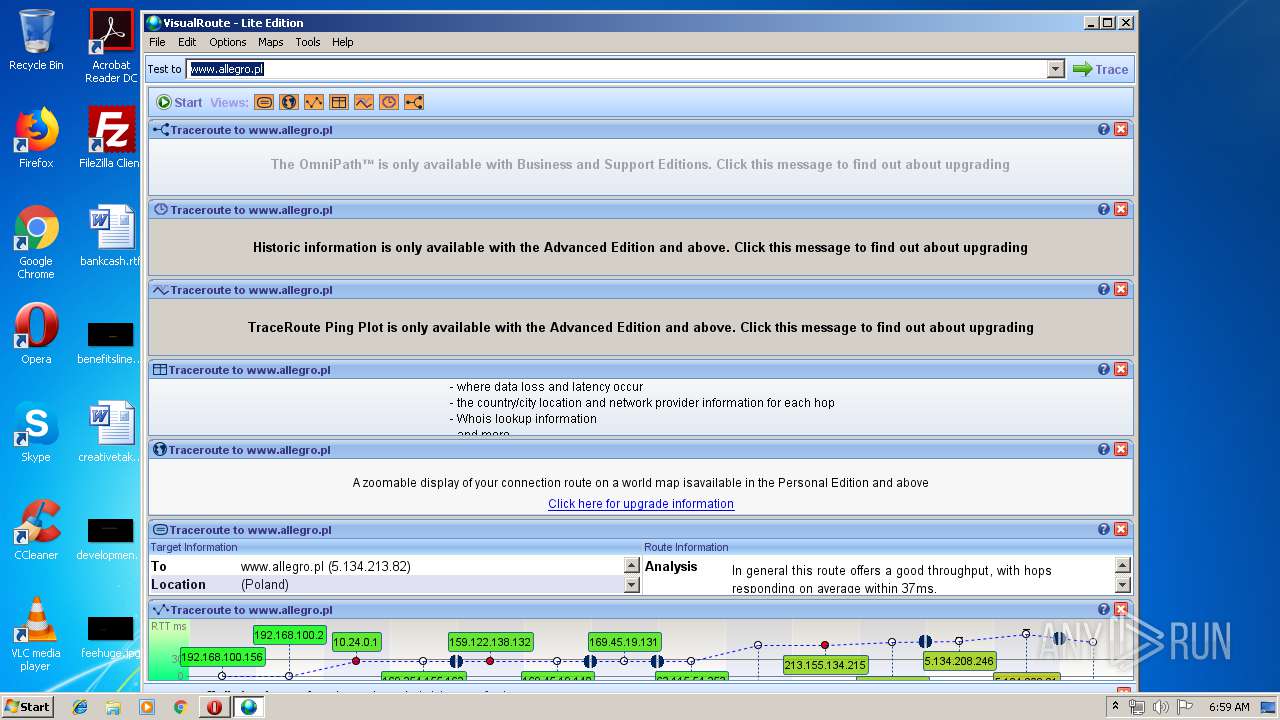Open the Summary view icon in Views
This screenshot has height=720, width=1280.
click(264, 102)
